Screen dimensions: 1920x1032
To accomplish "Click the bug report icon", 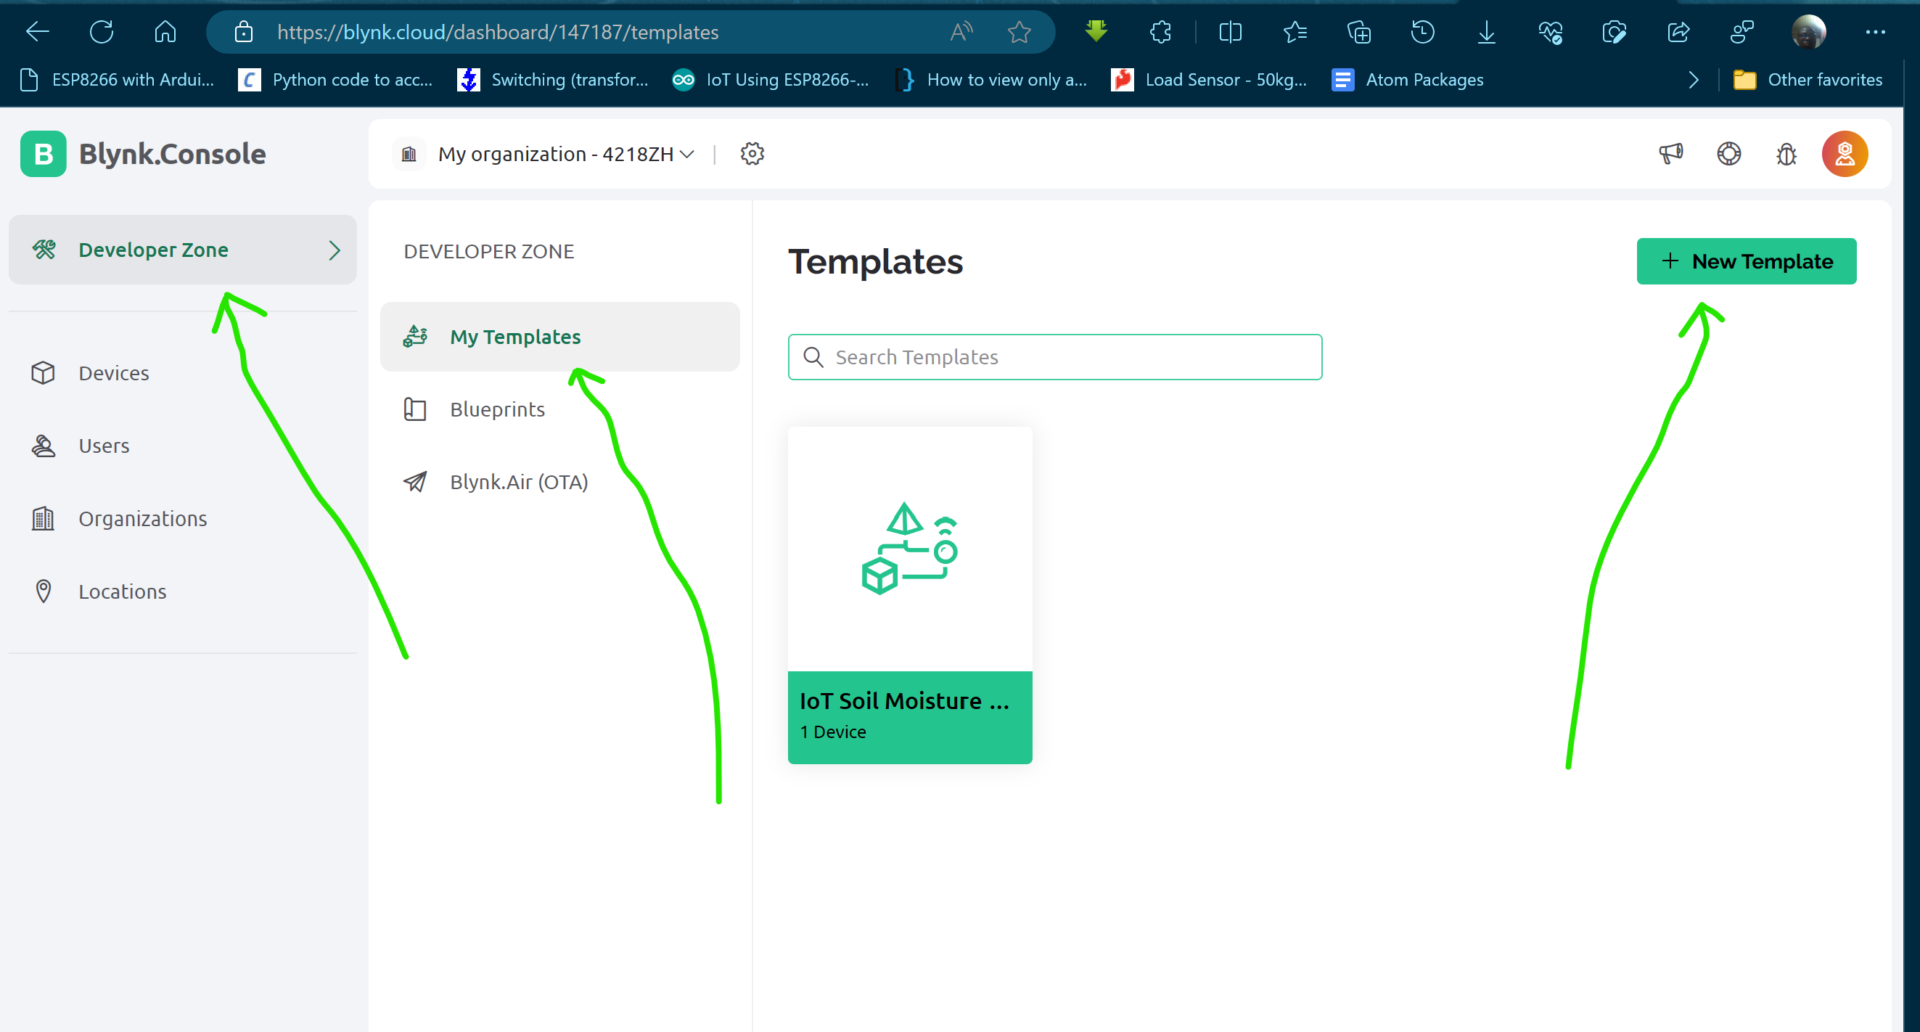I will [1786, 154].
